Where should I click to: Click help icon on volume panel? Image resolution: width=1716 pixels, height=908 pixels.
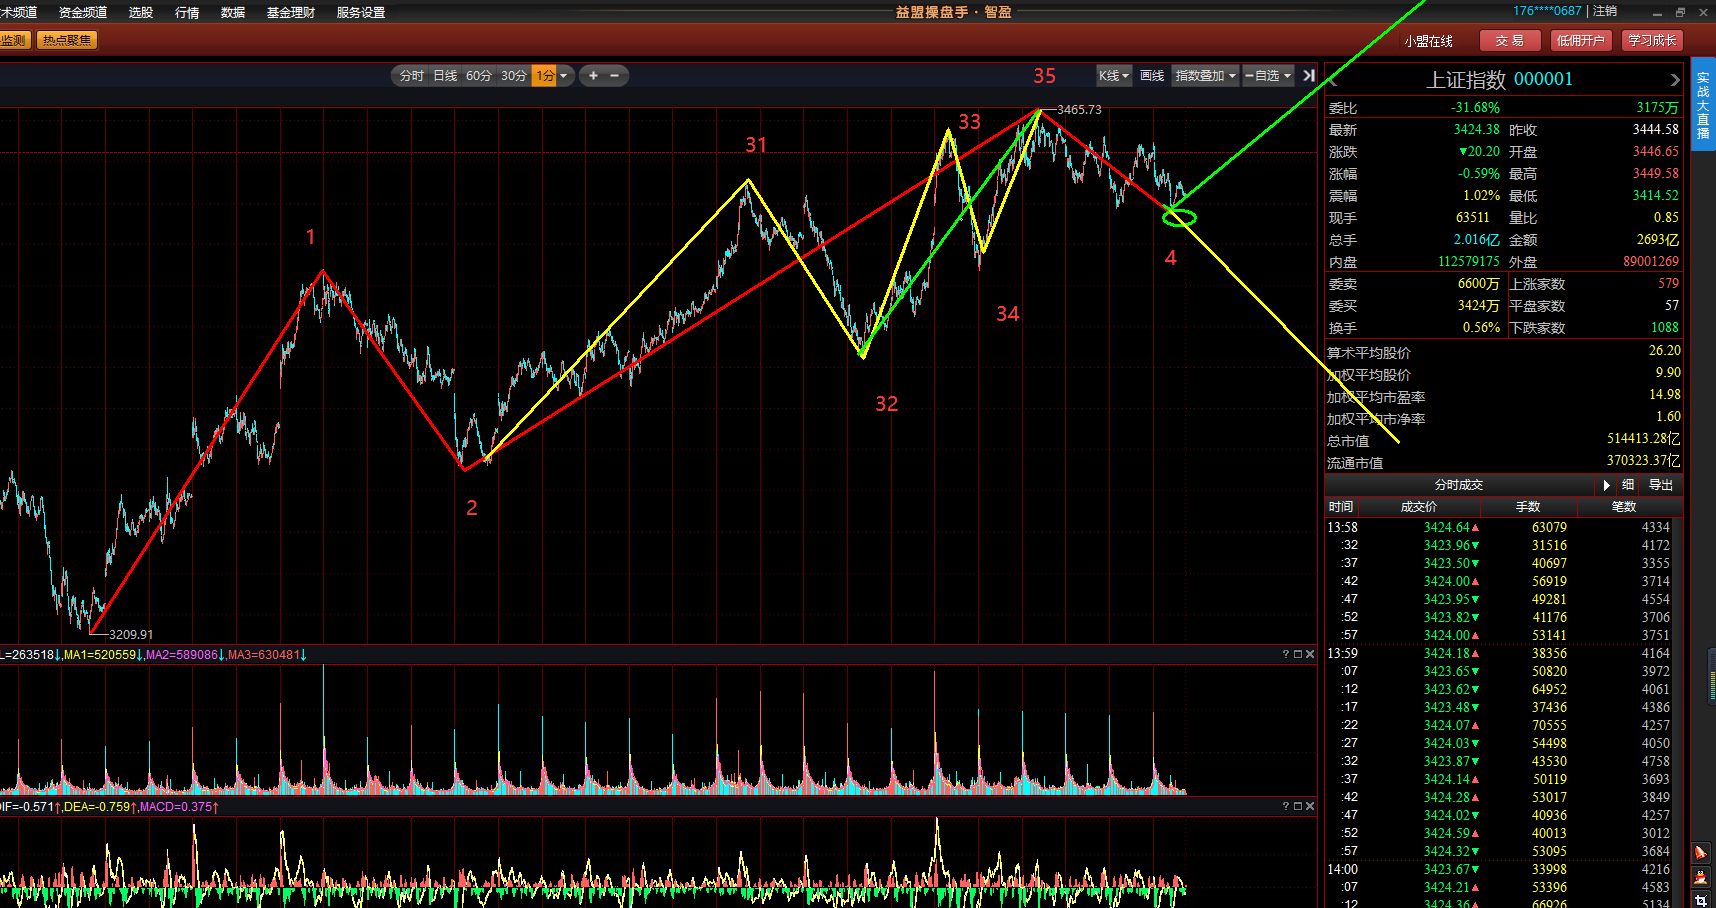point(1285,654)
